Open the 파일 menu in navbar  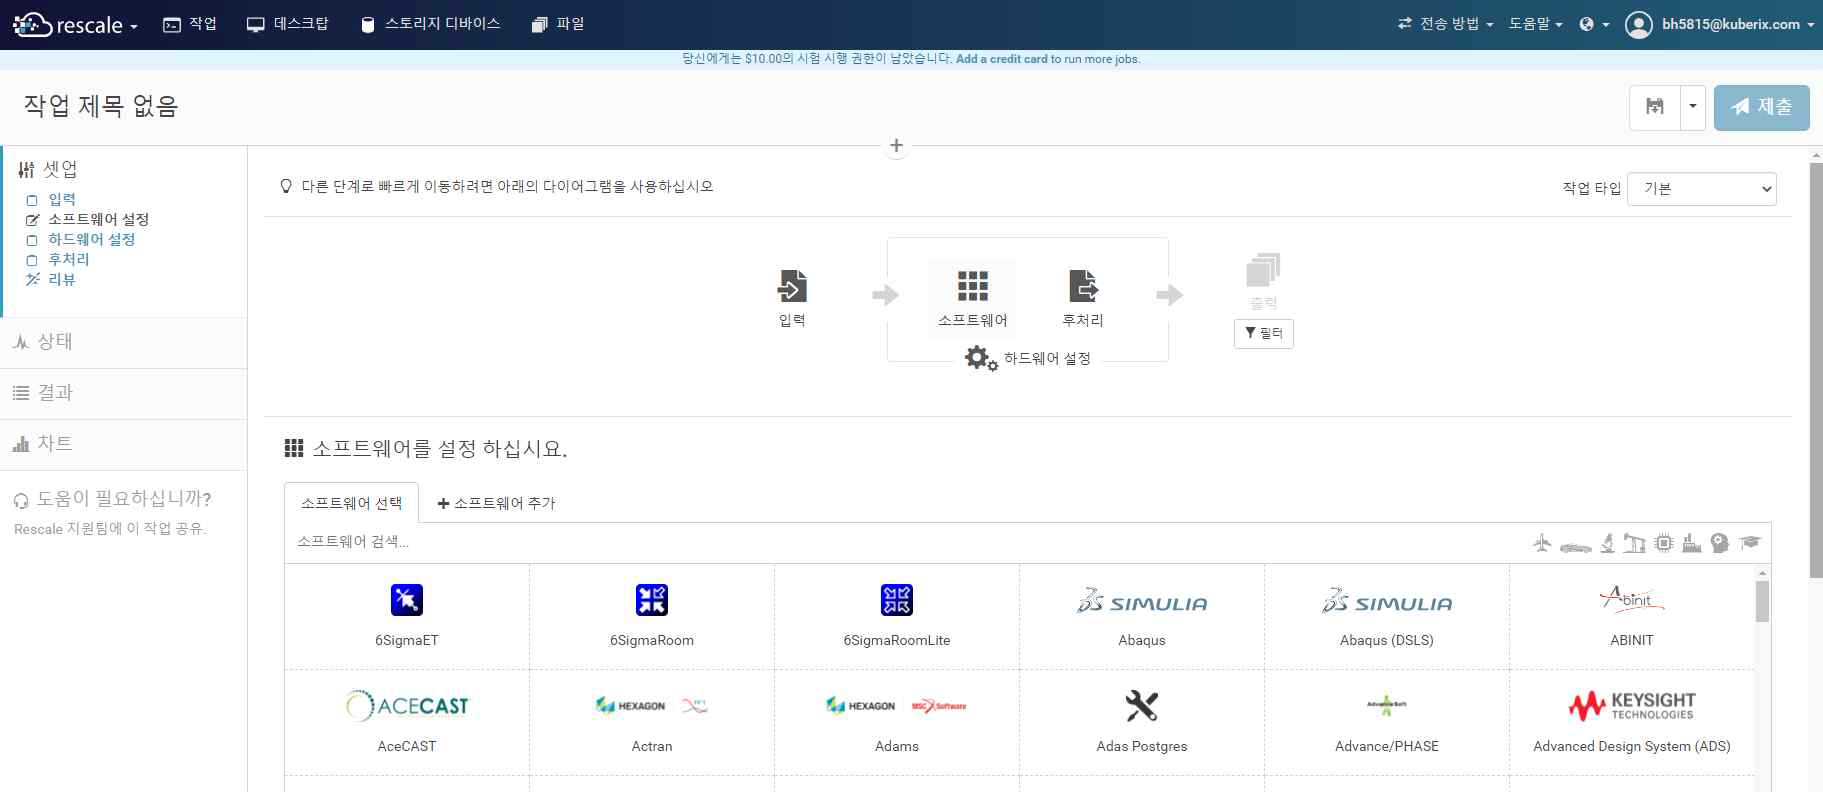(x=558, y=24)
